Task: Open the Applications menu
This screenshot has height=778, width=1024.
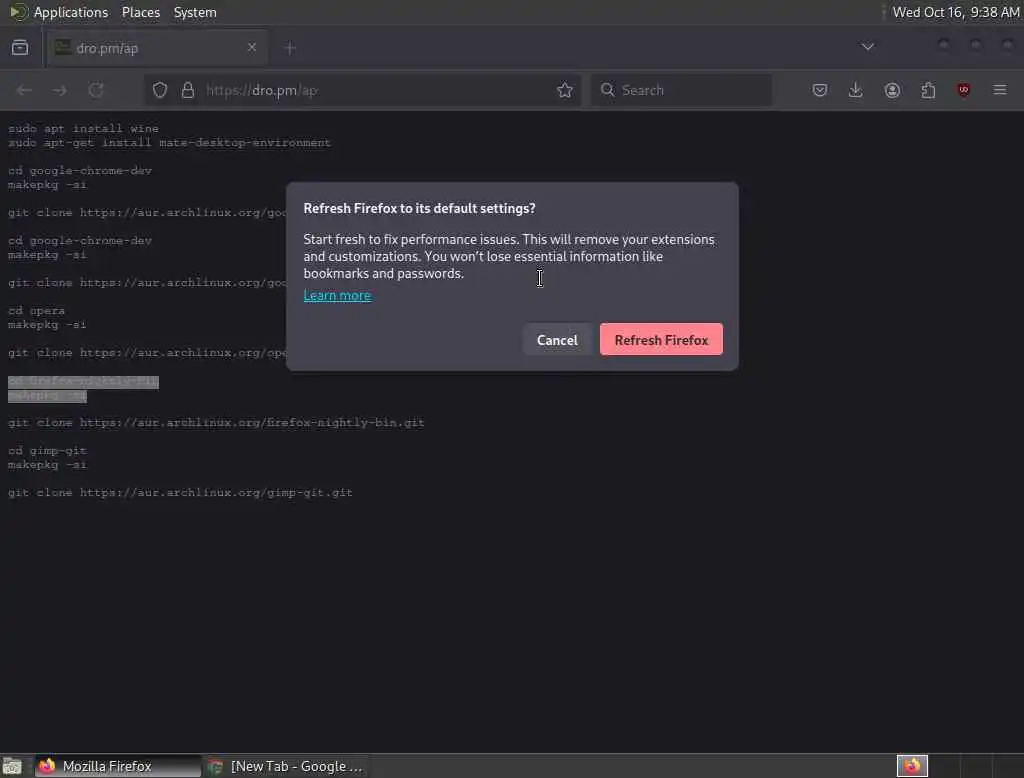Action: 71,12
